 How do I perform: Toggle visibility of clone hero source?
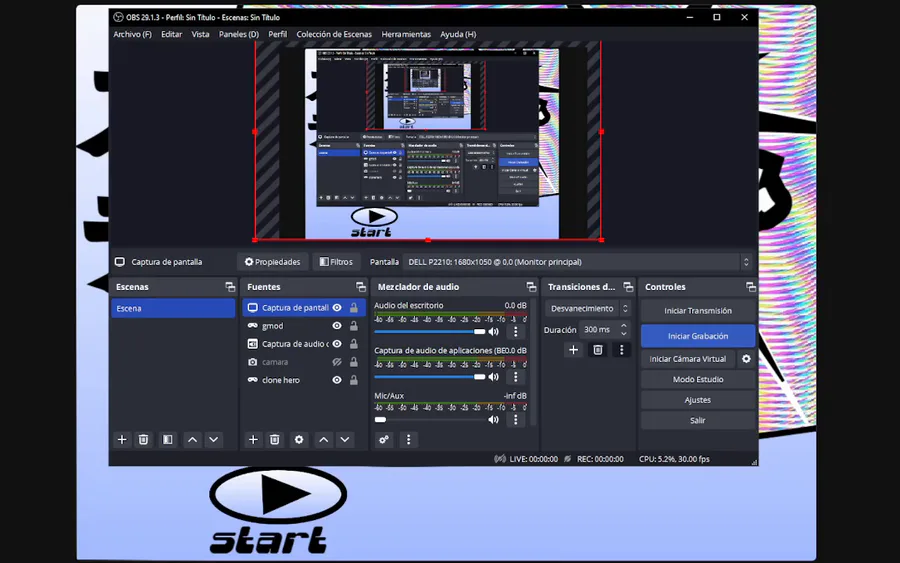(x=337, y=380)
